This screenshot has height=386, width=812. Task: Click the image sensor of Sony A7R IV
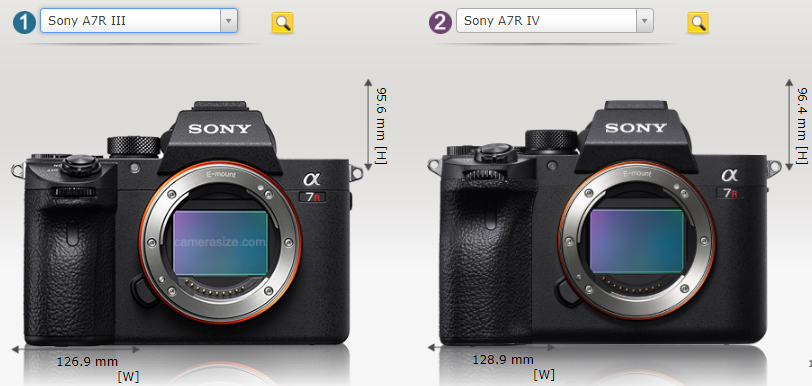pyautogui.click(x=637, y=241)
